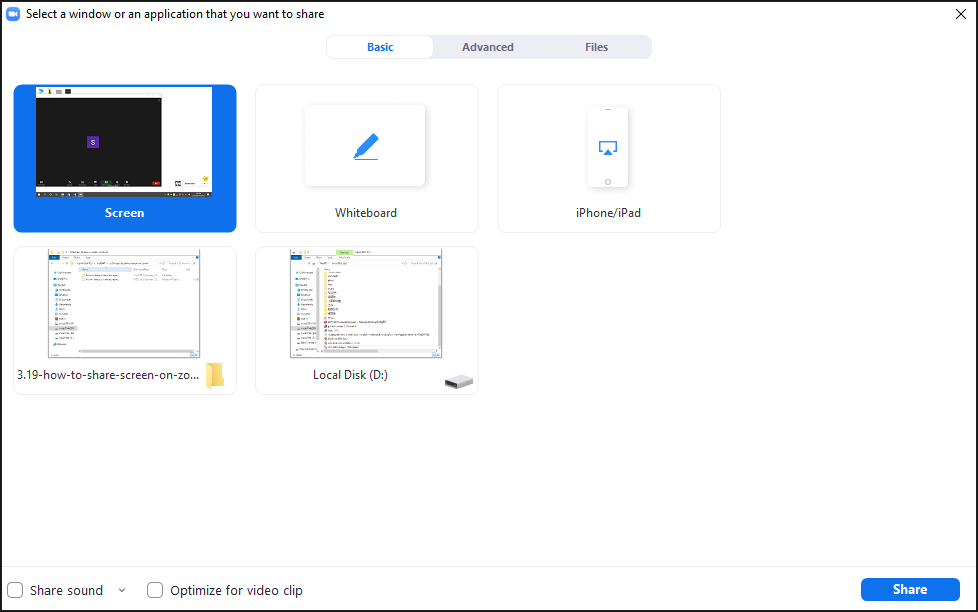Open the Advanced tab

488,47
